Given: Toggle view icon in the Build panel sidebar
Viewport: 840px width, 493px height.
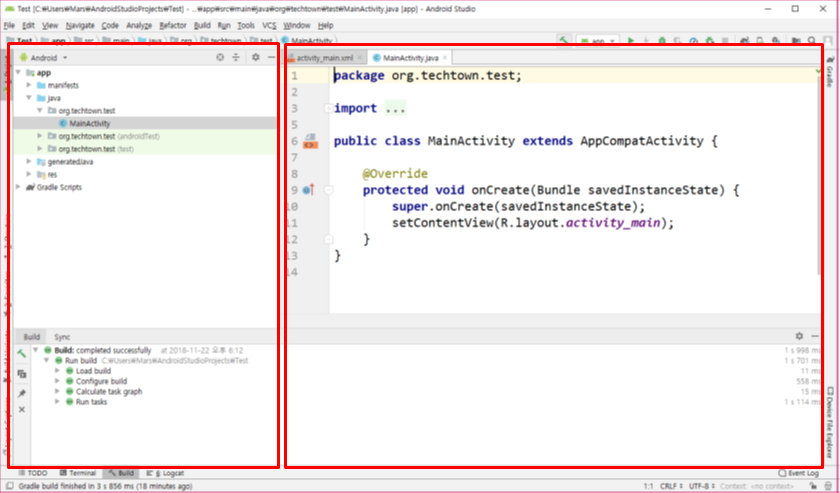Looking at the screenshot, I should coord(21,374).
